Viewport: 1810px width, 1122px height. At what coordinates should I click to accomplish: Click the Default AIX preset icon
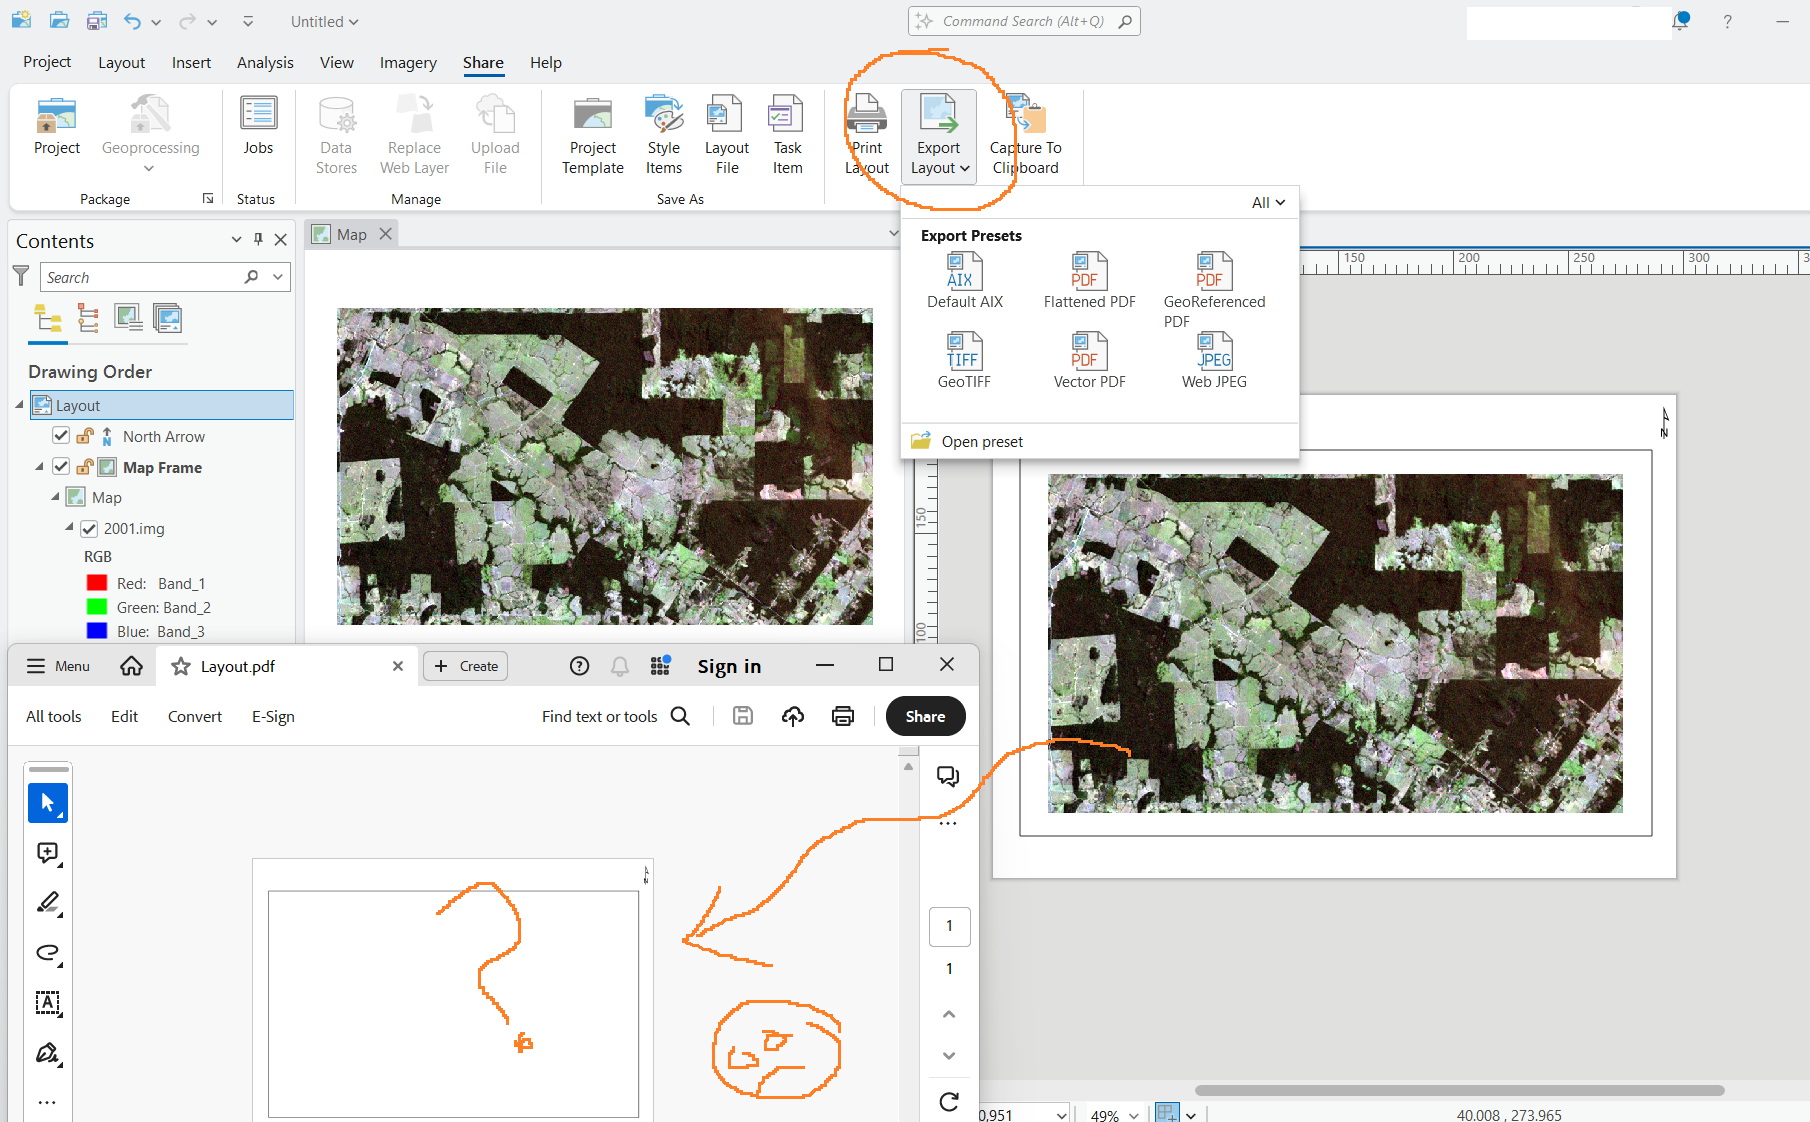[964, 271]
